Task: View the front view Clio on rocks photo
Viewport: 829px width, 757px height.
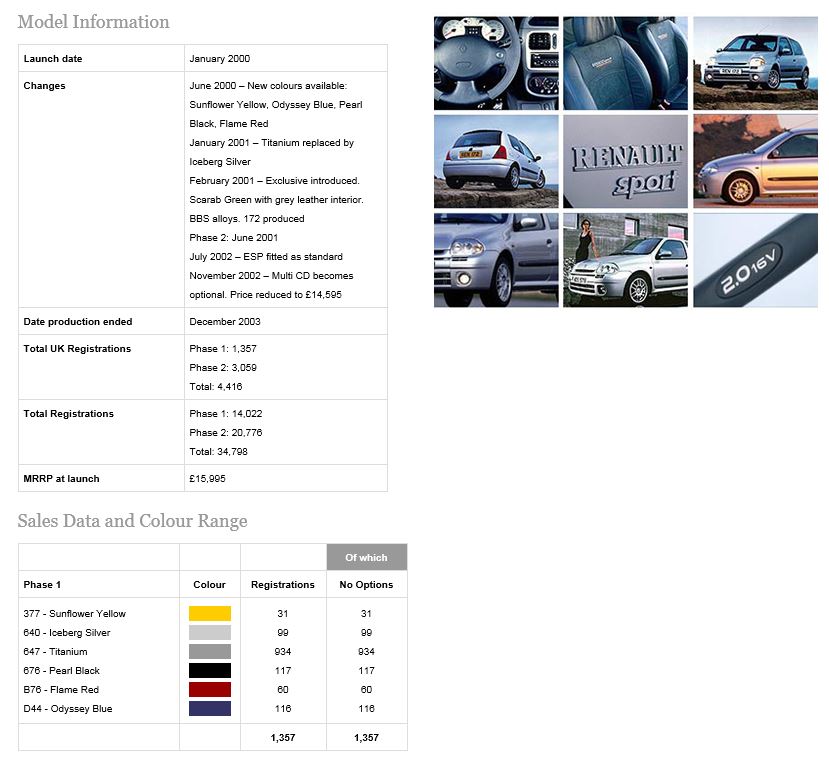Action: point(756,63)
